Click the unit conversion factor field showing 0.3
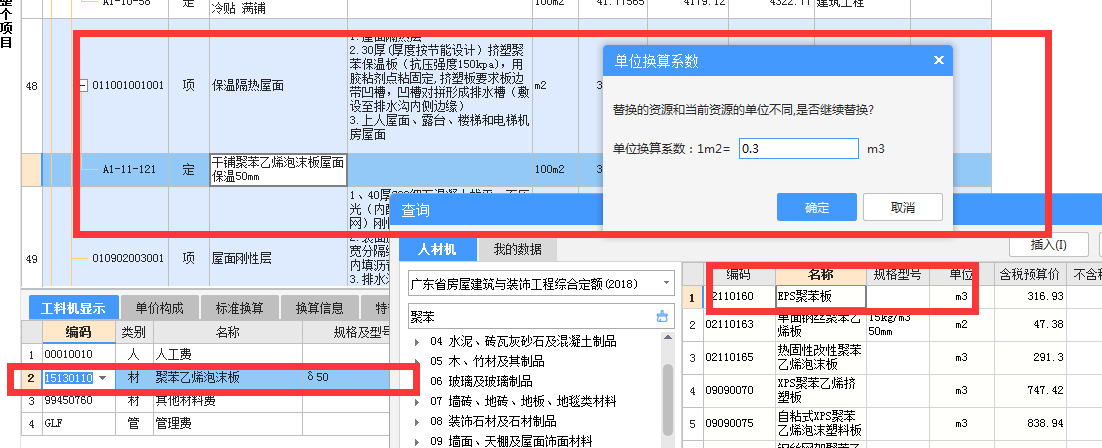Image resolution: width=1102 pixels, height=448 pixels. 798,148
